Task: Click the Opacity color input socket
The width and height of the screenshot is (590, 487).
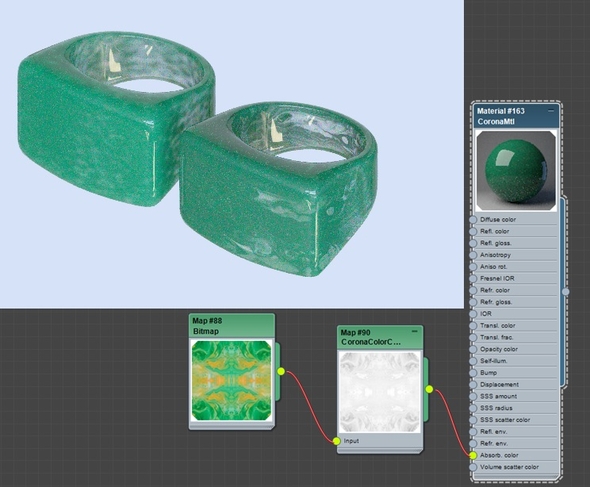Action: 473,349
